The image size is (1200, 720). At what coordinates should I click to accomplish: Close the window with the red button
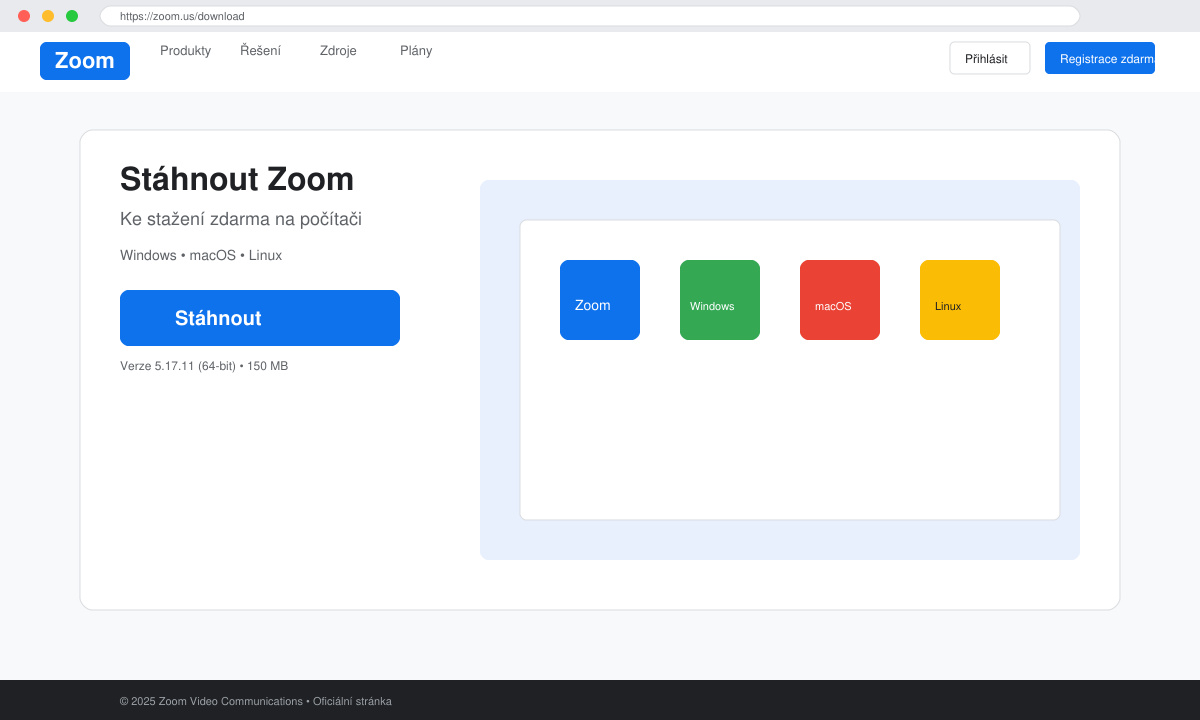point(24,16)
